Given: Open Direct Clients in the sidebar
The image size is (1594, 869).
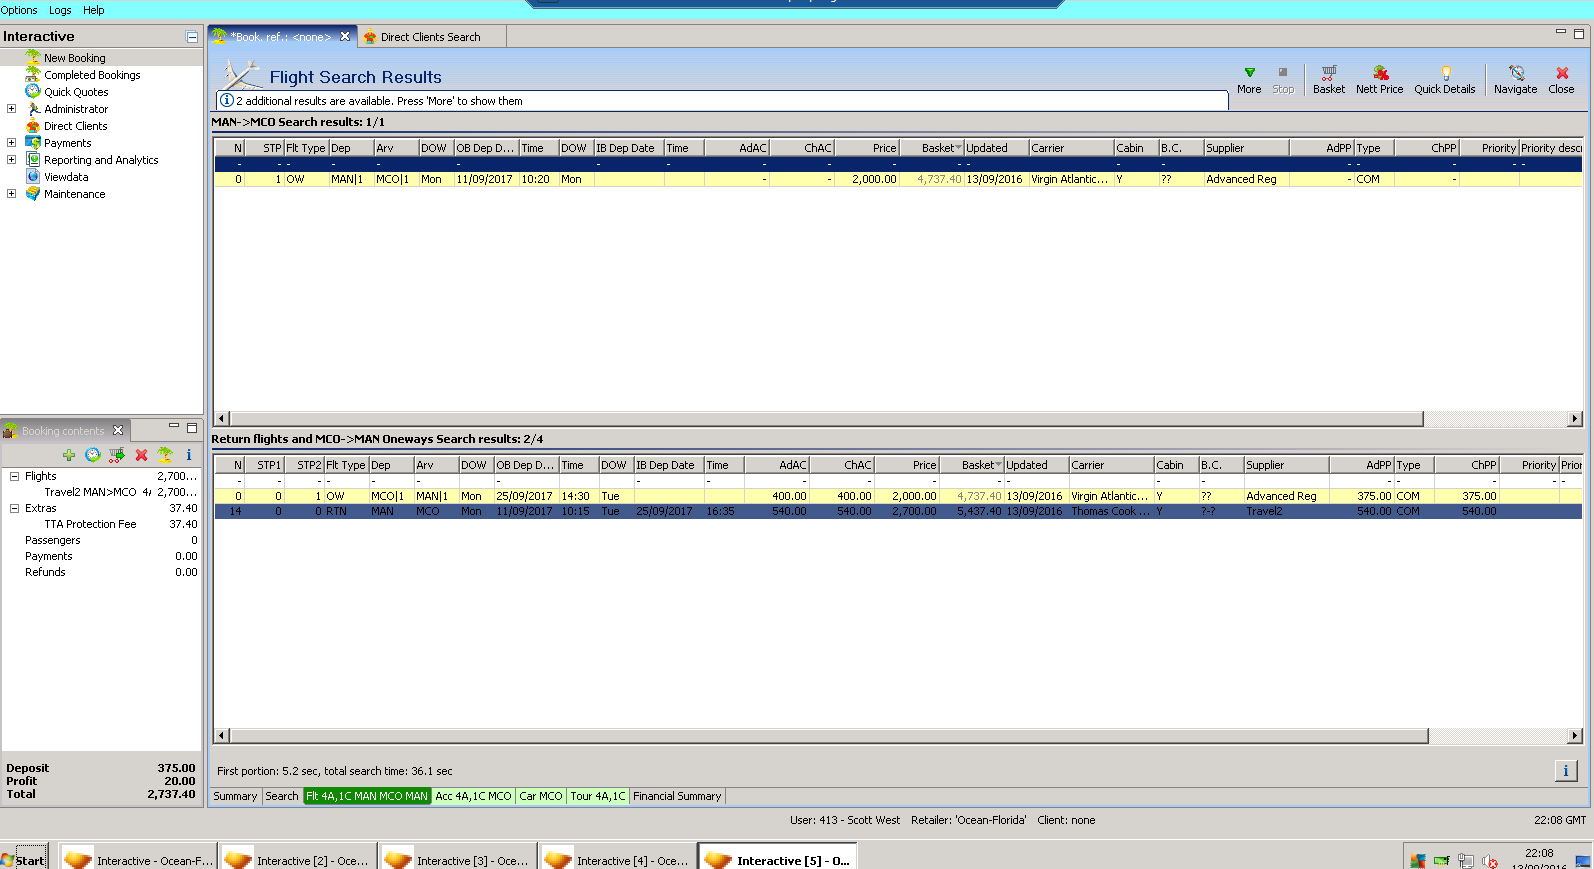Looking at the screenshot, I should (76, 126).
